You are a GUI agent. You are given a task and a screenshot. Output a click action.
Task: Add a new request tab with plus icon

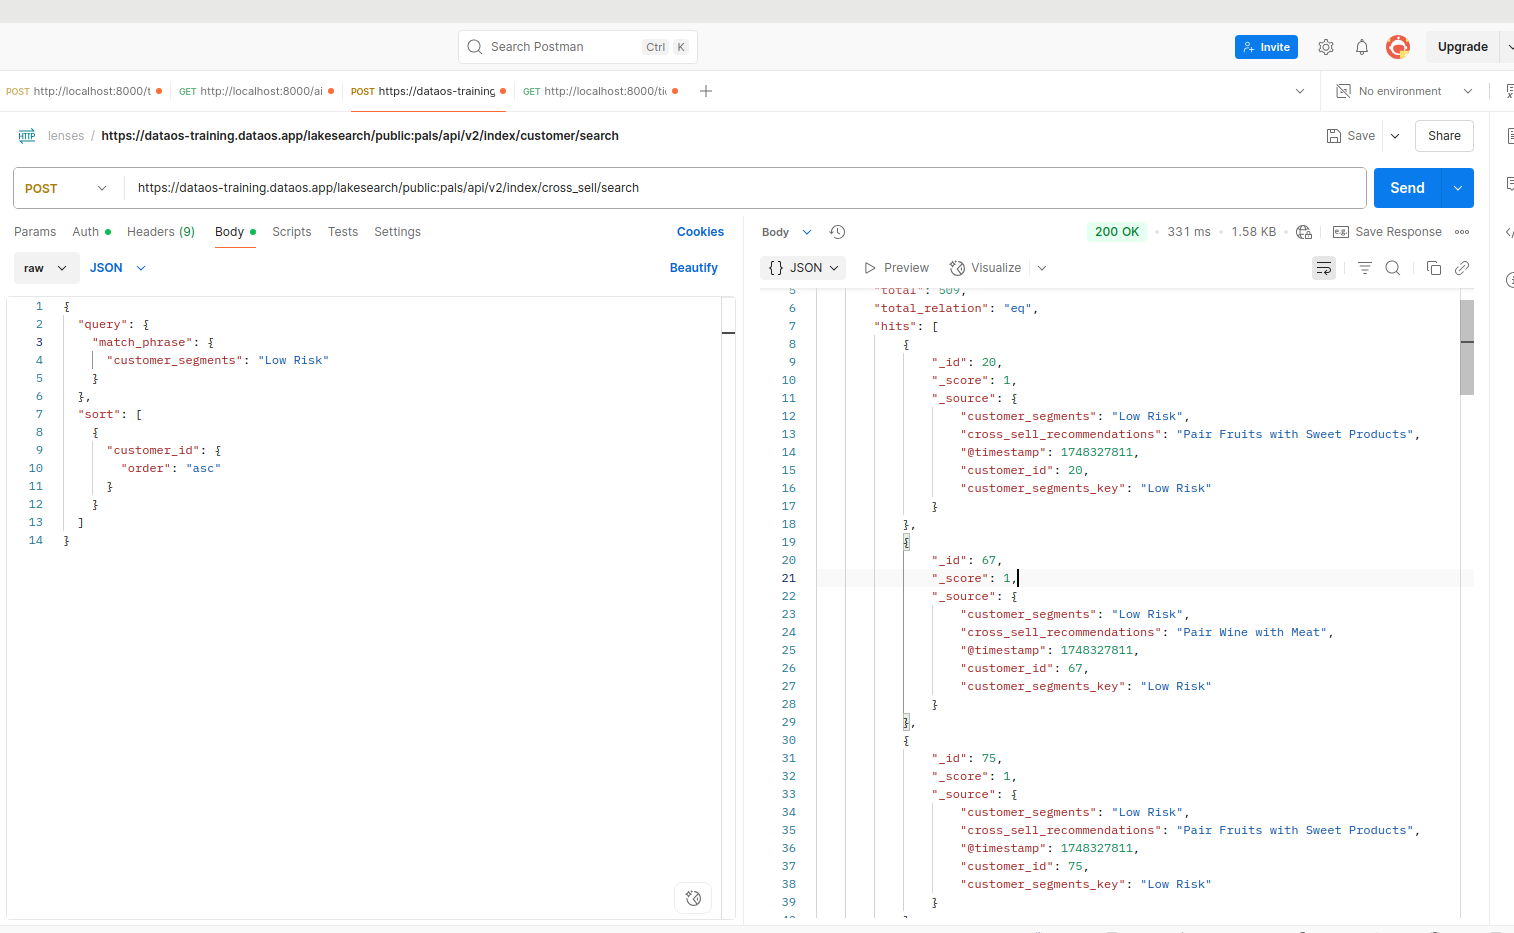tap(706, 91)
